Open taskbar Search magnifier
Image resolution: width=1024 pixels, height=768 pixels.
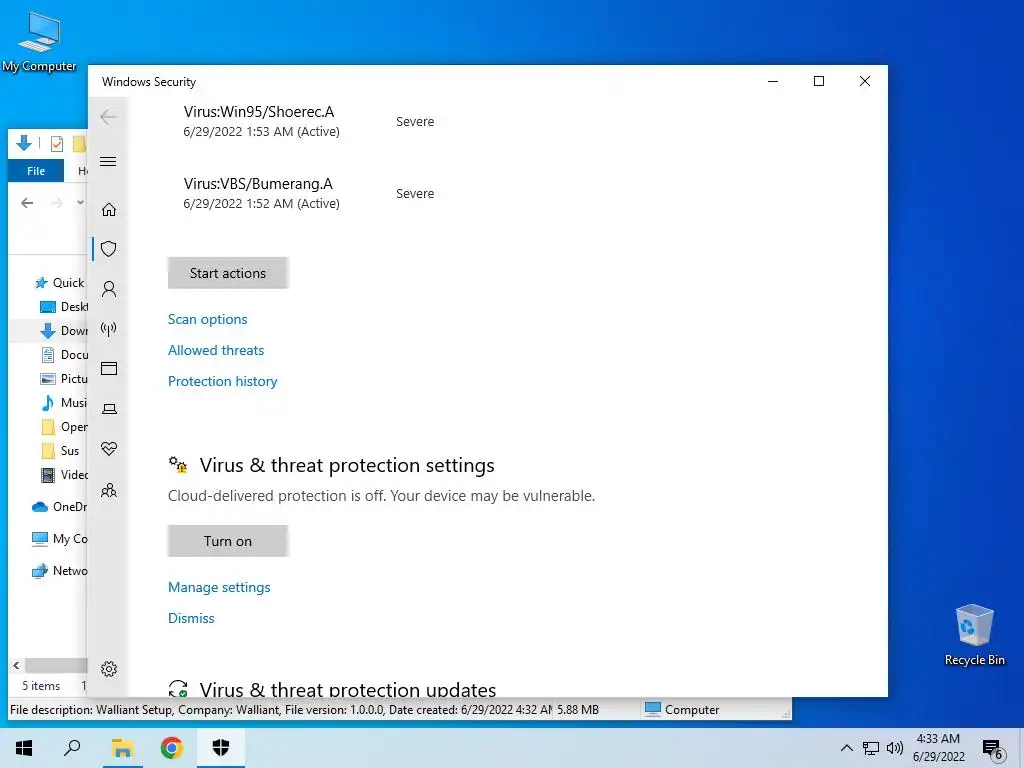pyautogui.click(x=72, y=748)
